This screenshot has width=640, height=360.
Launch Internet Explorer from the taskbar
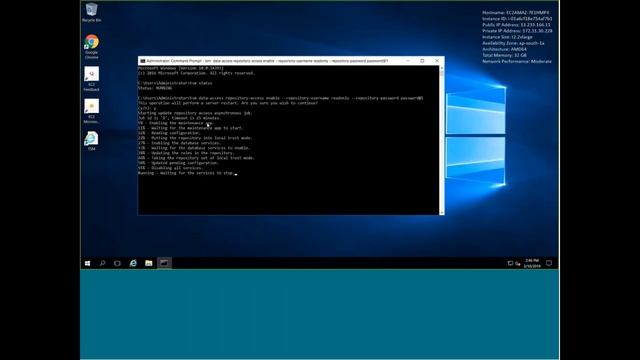[x=133, y=263]
